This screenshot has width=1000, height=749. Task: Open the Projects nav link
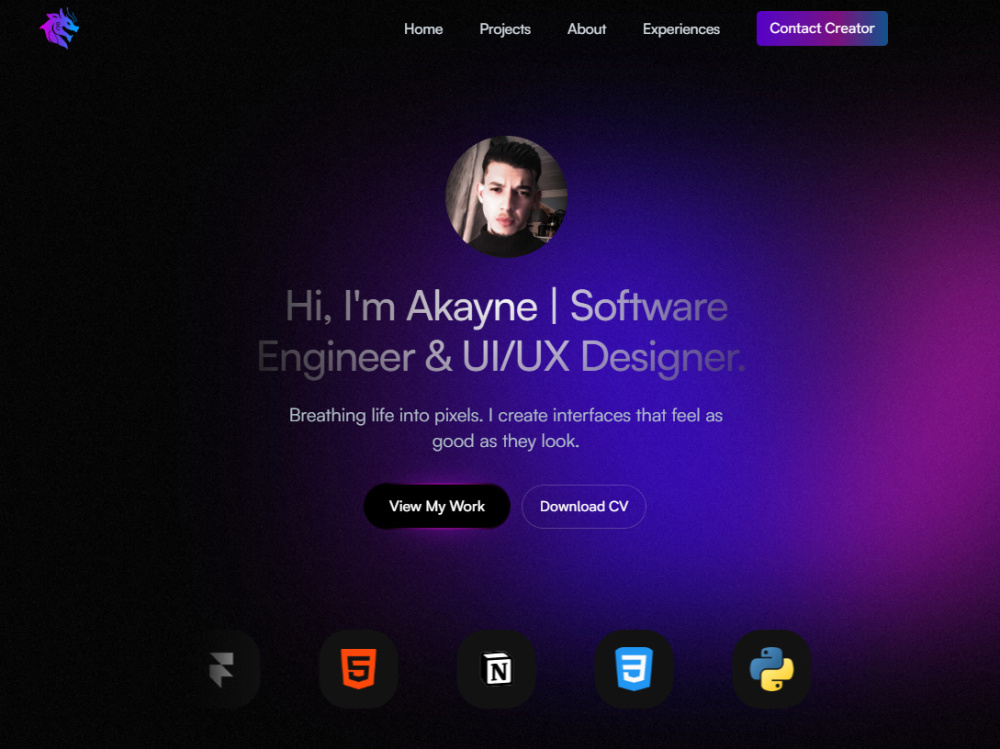[x=504, y=29]
